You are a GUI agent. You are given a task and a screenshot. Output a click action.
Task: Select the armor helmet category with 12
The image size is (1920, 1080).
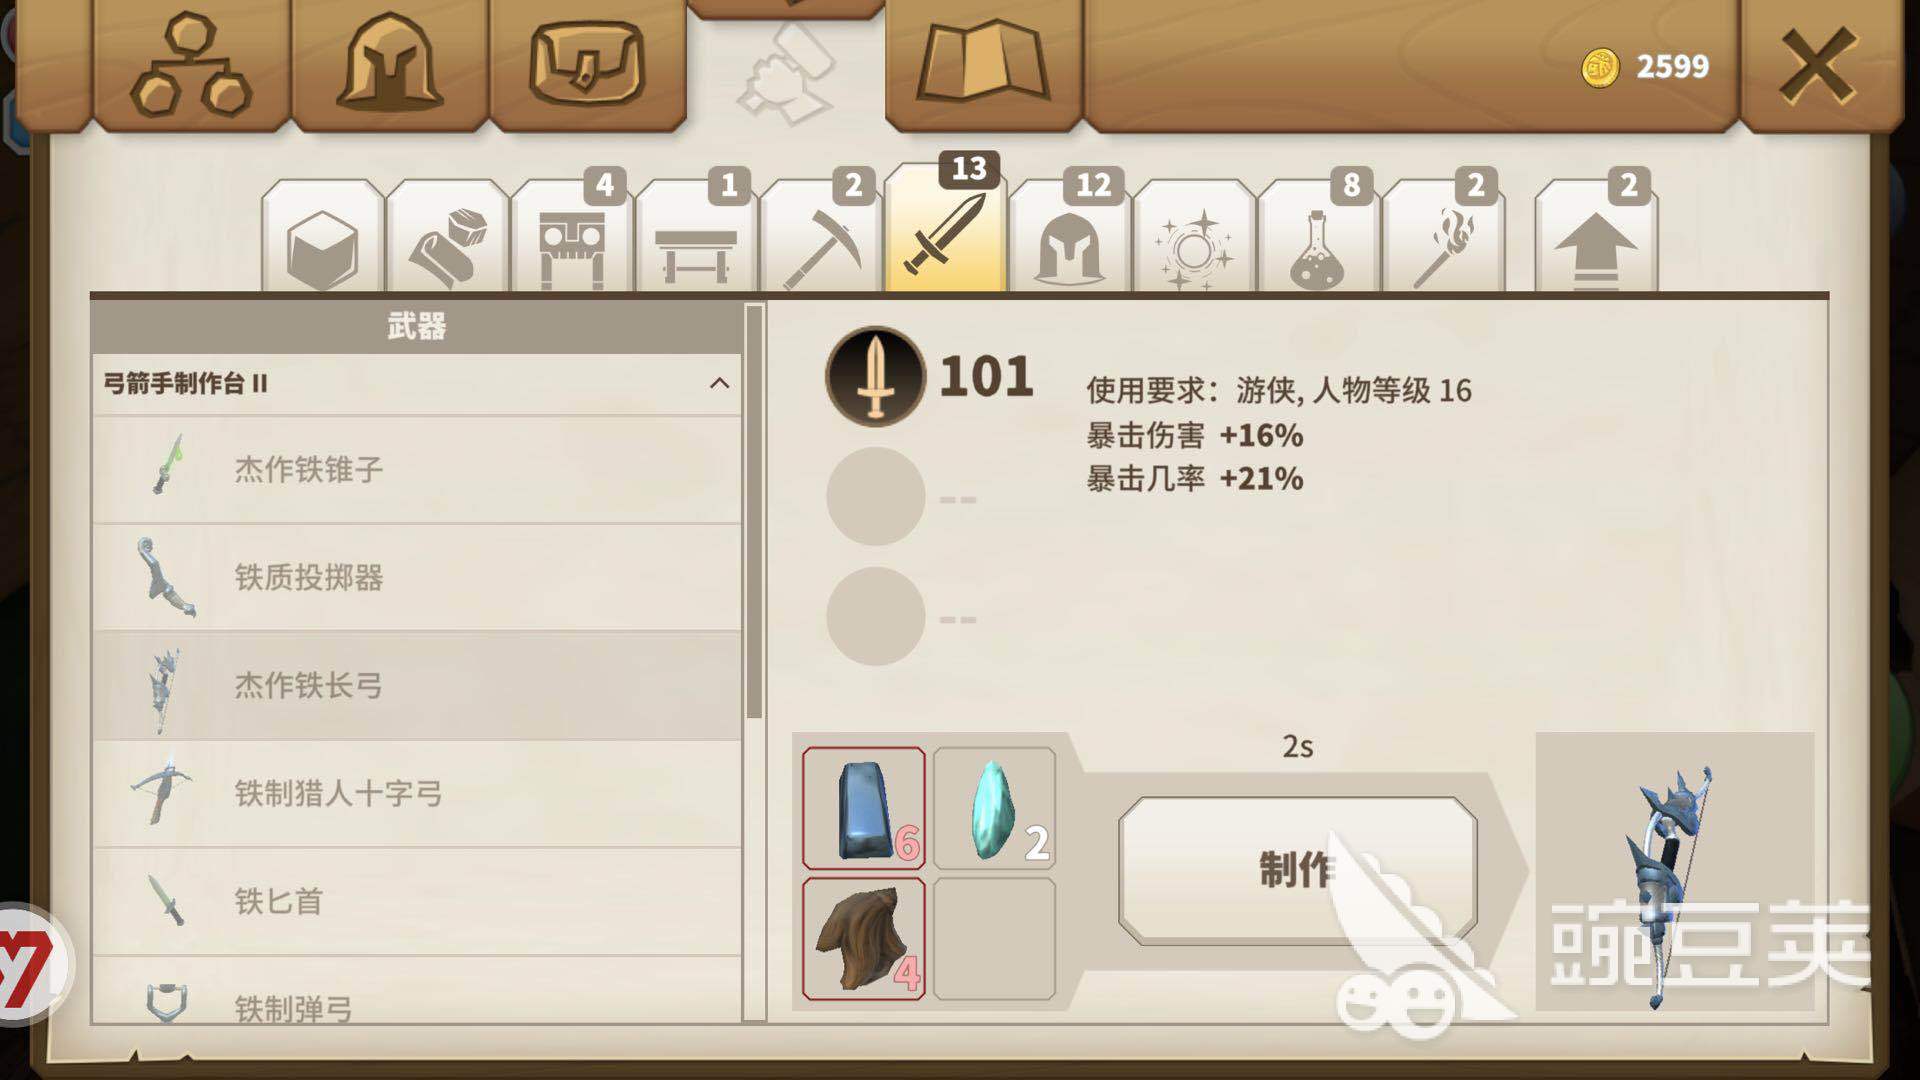coord(1070,238)
